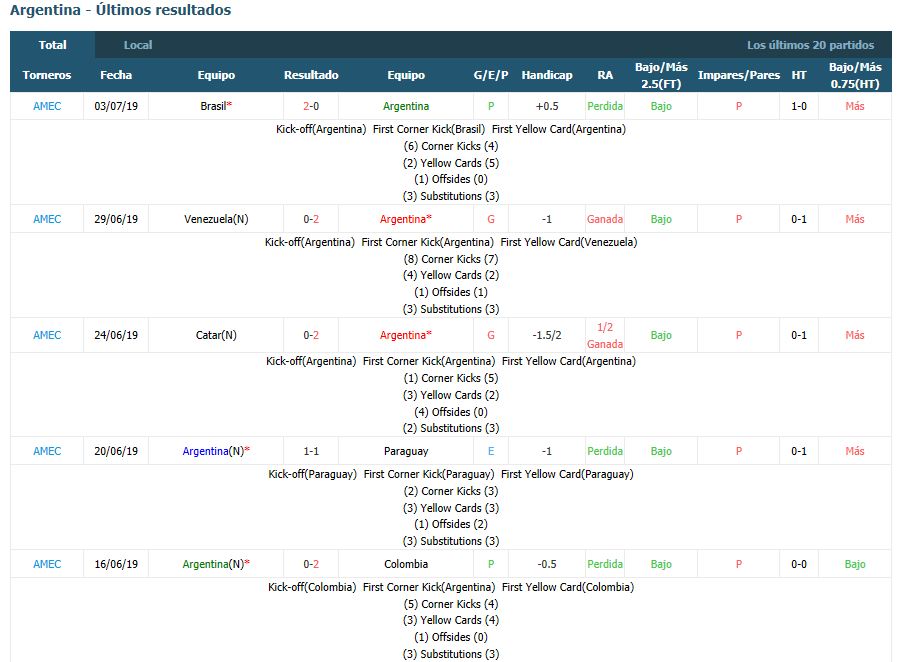Click the G/E/P column header
The width and height of the screenshot is (898, 662).
(x=491, y=75)
